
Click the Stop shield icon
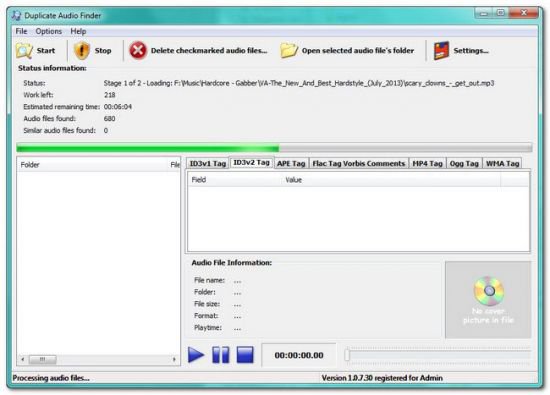pyautogui.click(x=82, y=51)
